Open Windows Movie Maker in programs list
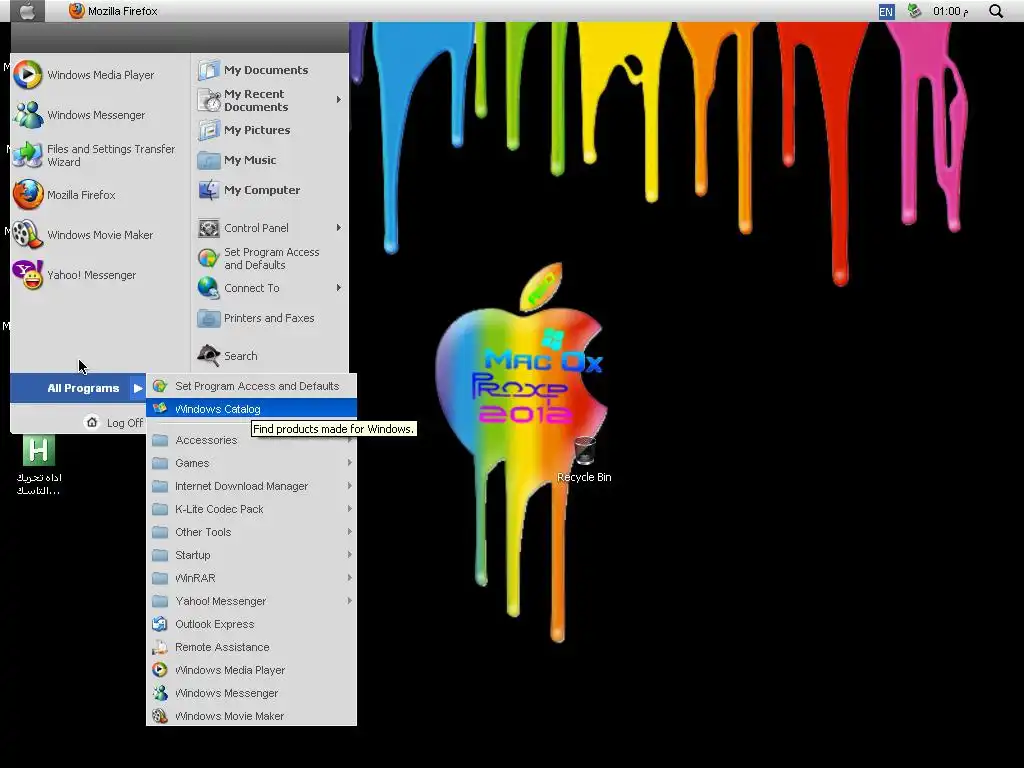This screenshot has width=1024, height=768. (251, 716)
